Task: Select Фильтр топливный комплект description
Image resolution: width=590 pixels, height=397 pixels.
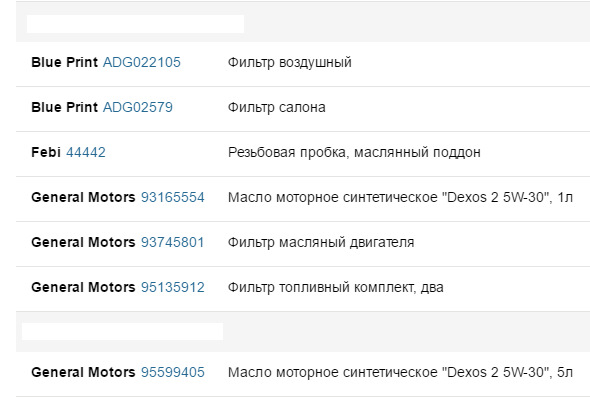Action: (336, 287)
